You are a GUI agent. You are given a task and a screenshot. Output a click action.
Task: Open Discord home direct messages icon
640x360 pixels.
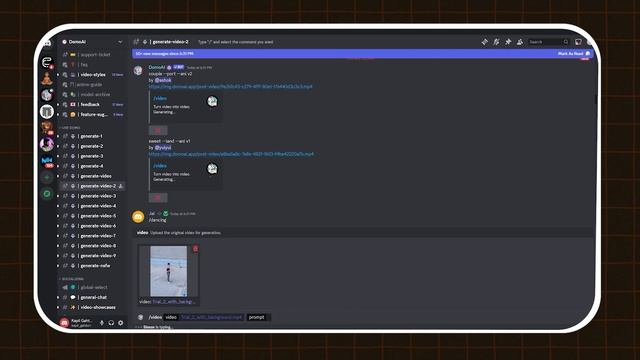click(x=47, y=43)
